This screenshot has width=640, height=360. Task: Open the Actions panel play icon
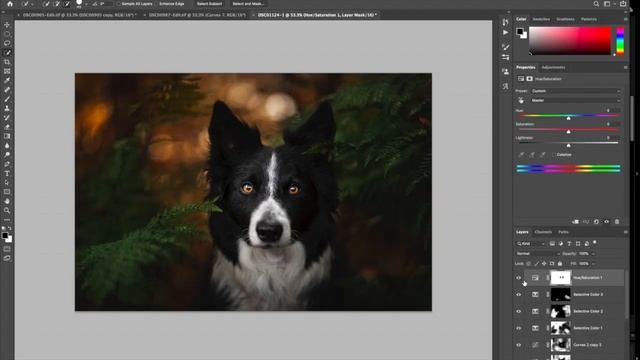click(506, 33)
